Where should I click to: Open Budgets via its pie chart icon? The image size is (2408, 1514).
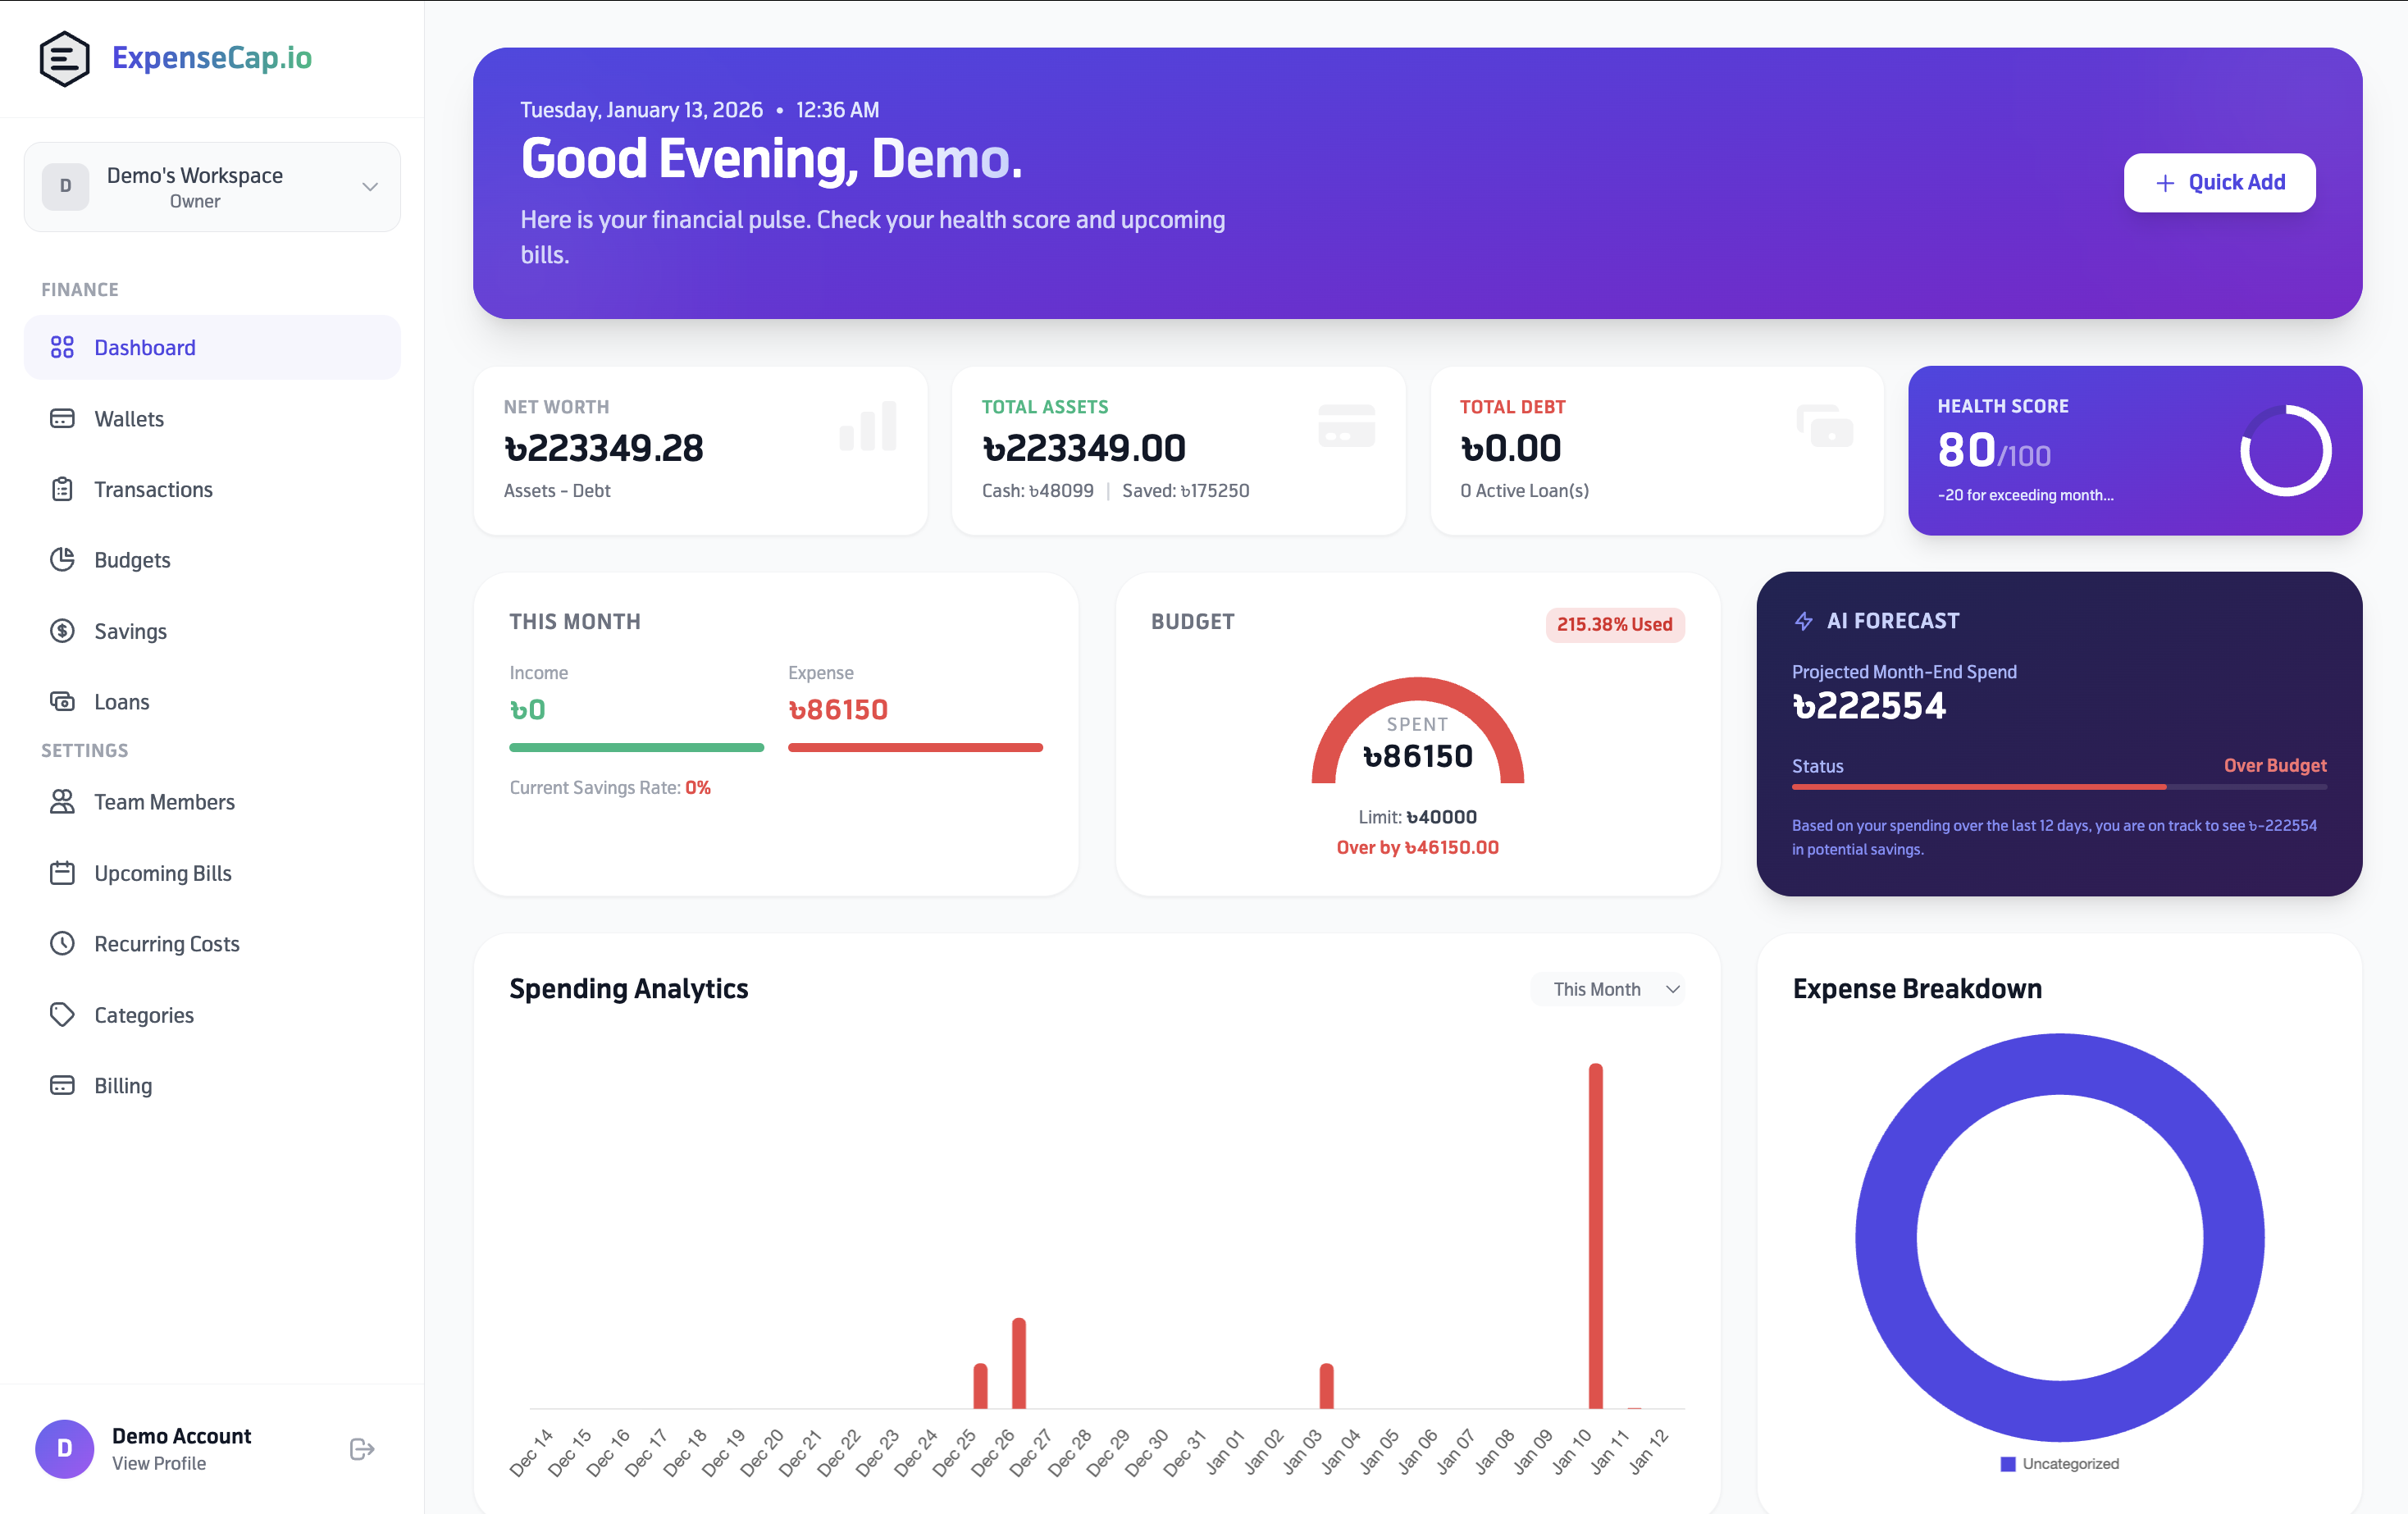(x=62, y=560)
